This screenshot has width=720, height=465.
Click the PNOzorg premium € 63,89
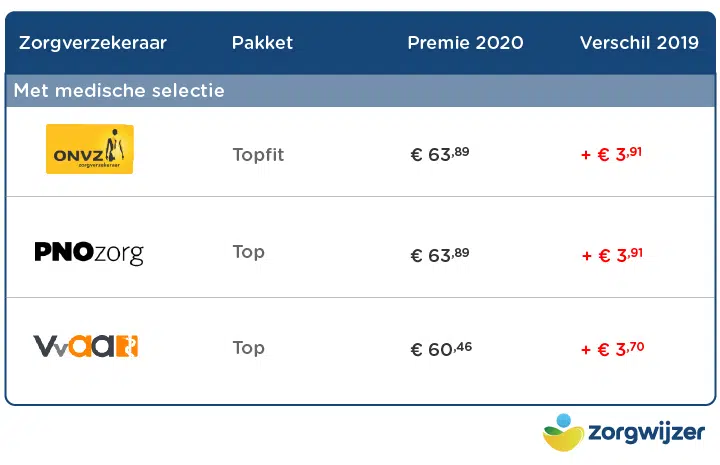[440, 255]
